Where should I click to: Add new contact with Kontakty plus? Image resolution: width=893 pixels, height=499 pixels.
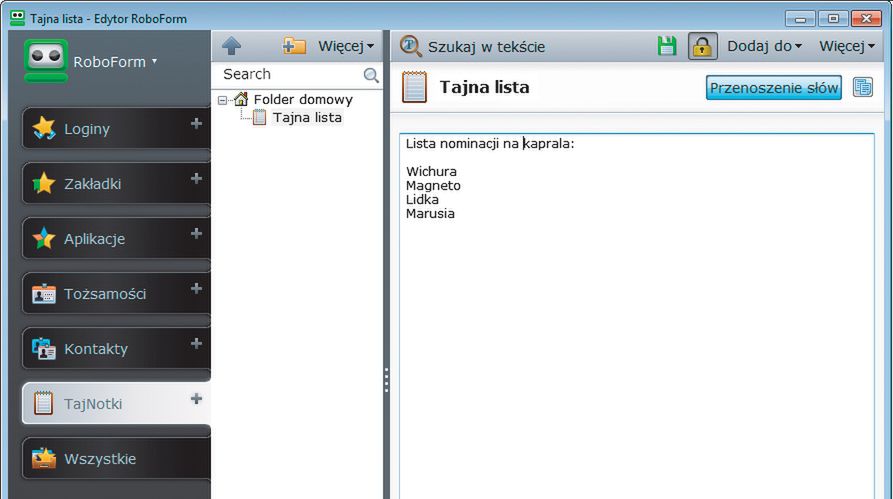196,343
